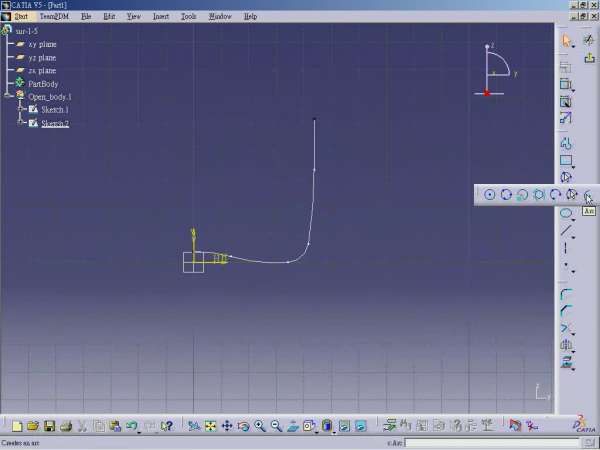Viewport: 600px width, 450px height.
Task: Select the Chamfer tool
Action: (x=566, y=311)
